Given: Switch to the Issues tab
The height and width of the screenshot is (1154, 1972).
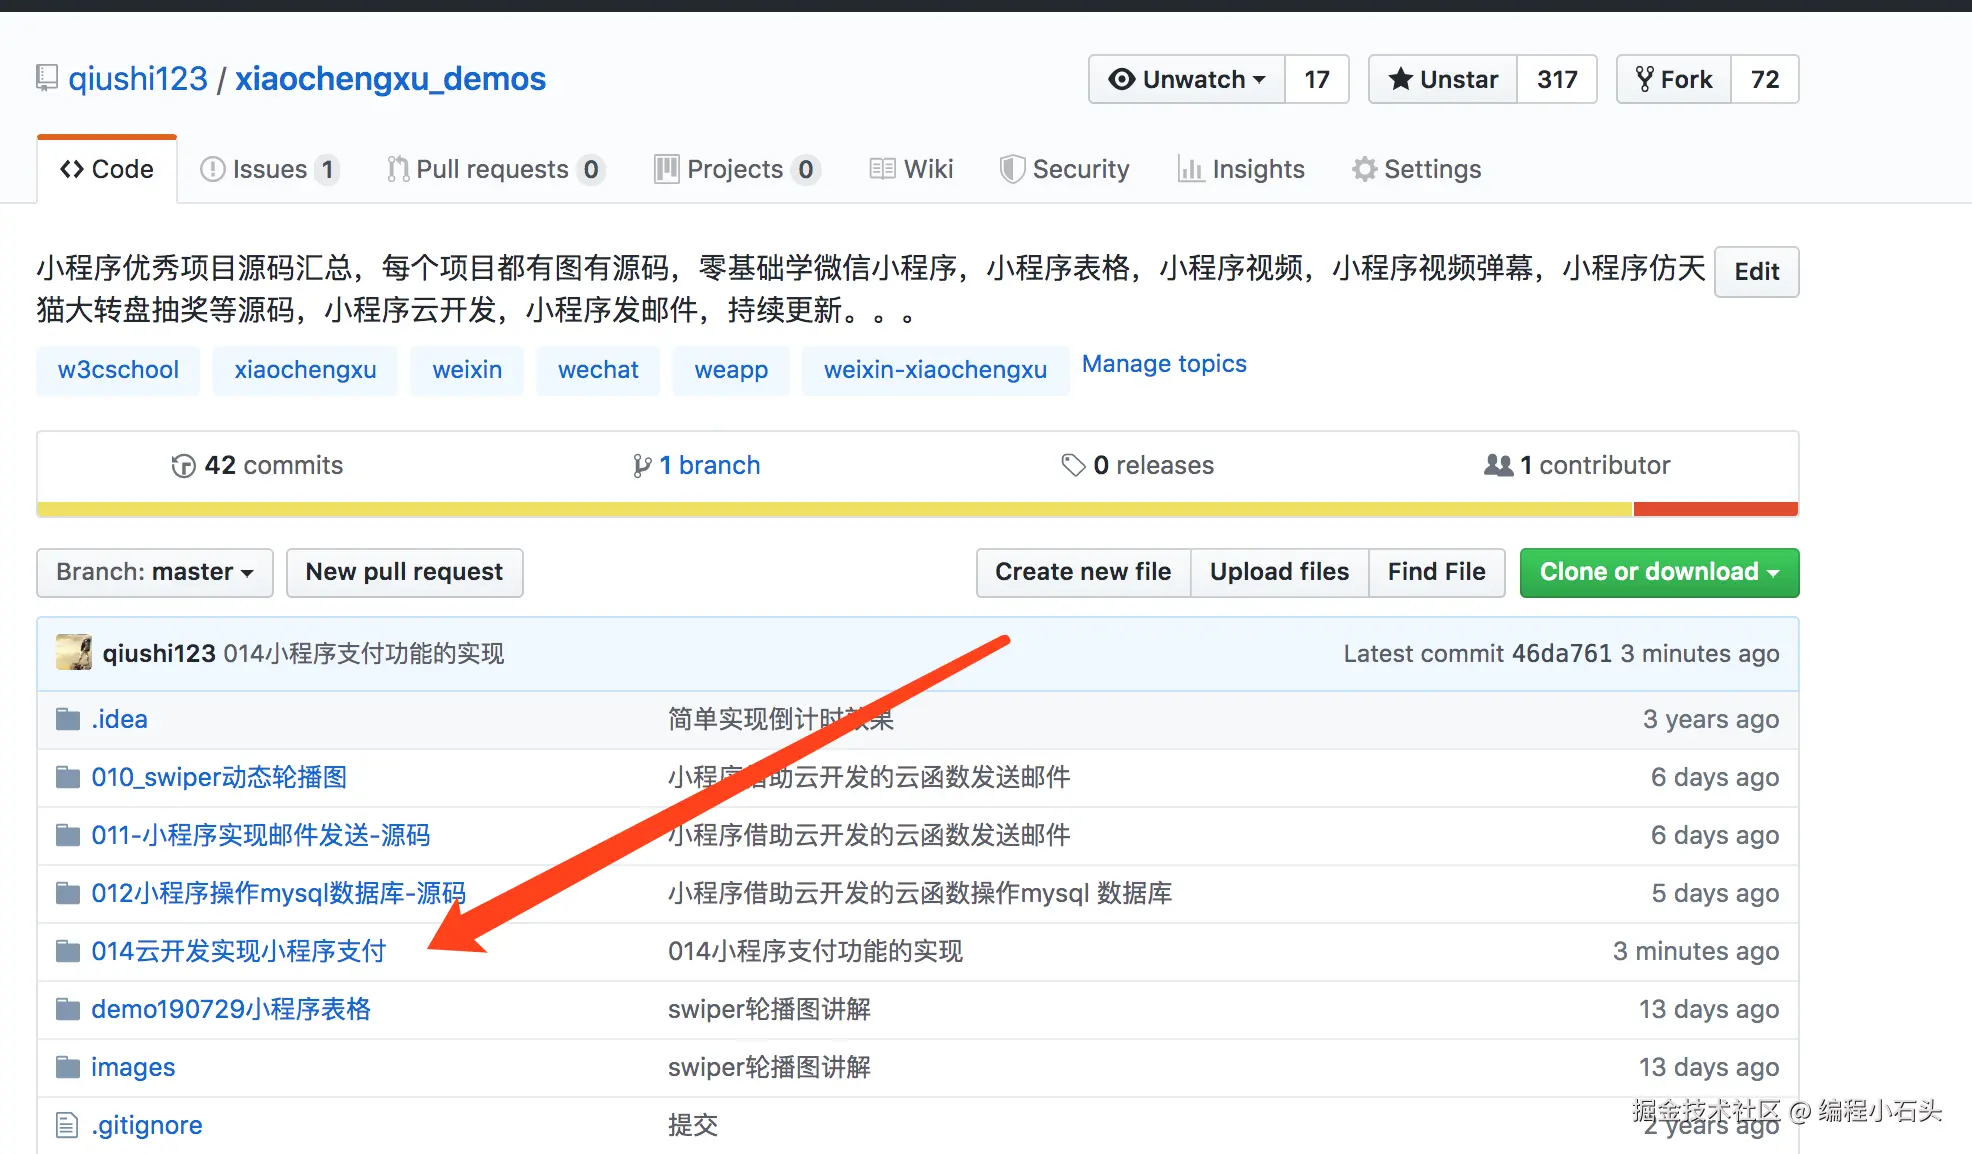Looking at the screenshot, I should [268, 169].
